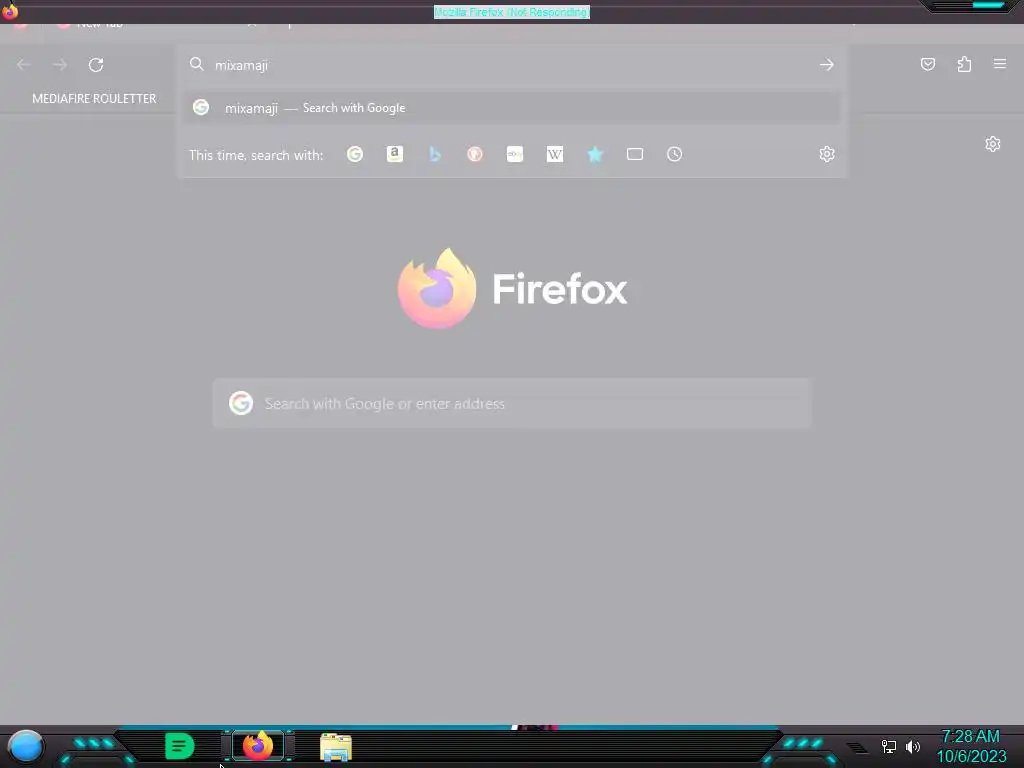Switch to Firefox on the taskbar
Viewport: 1024px width, 768px height.
(258, 746)
